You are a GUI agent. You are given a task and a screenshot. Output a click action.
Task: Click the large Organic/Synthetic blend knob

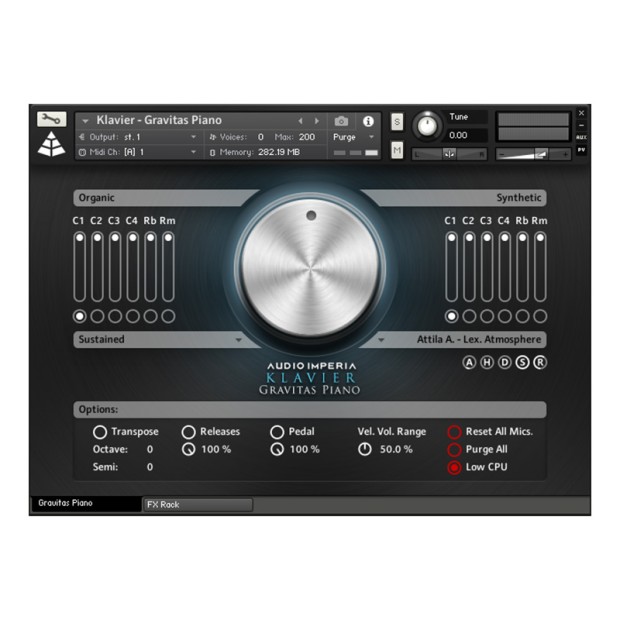[x=310, y=268]
